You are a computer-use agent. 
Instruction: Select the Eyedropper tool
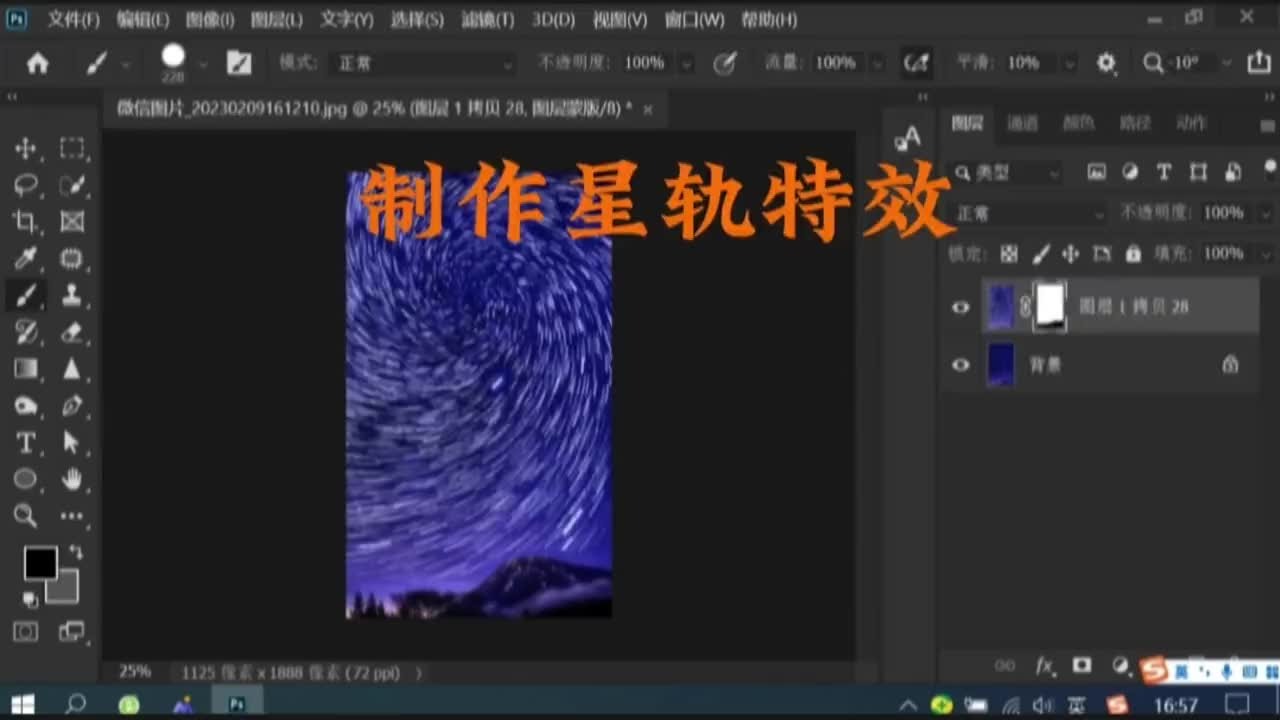26,258
